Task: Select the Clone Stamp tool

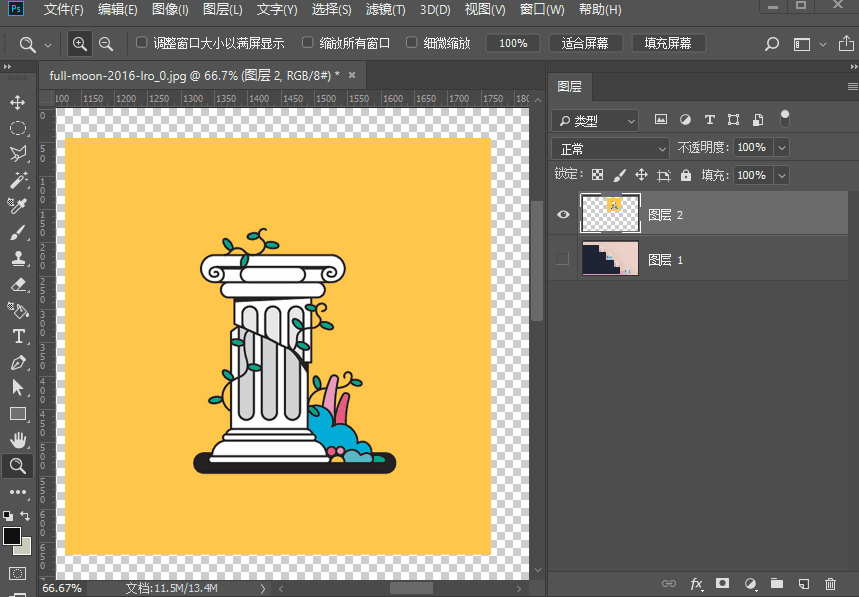Action: coord(17,258)
